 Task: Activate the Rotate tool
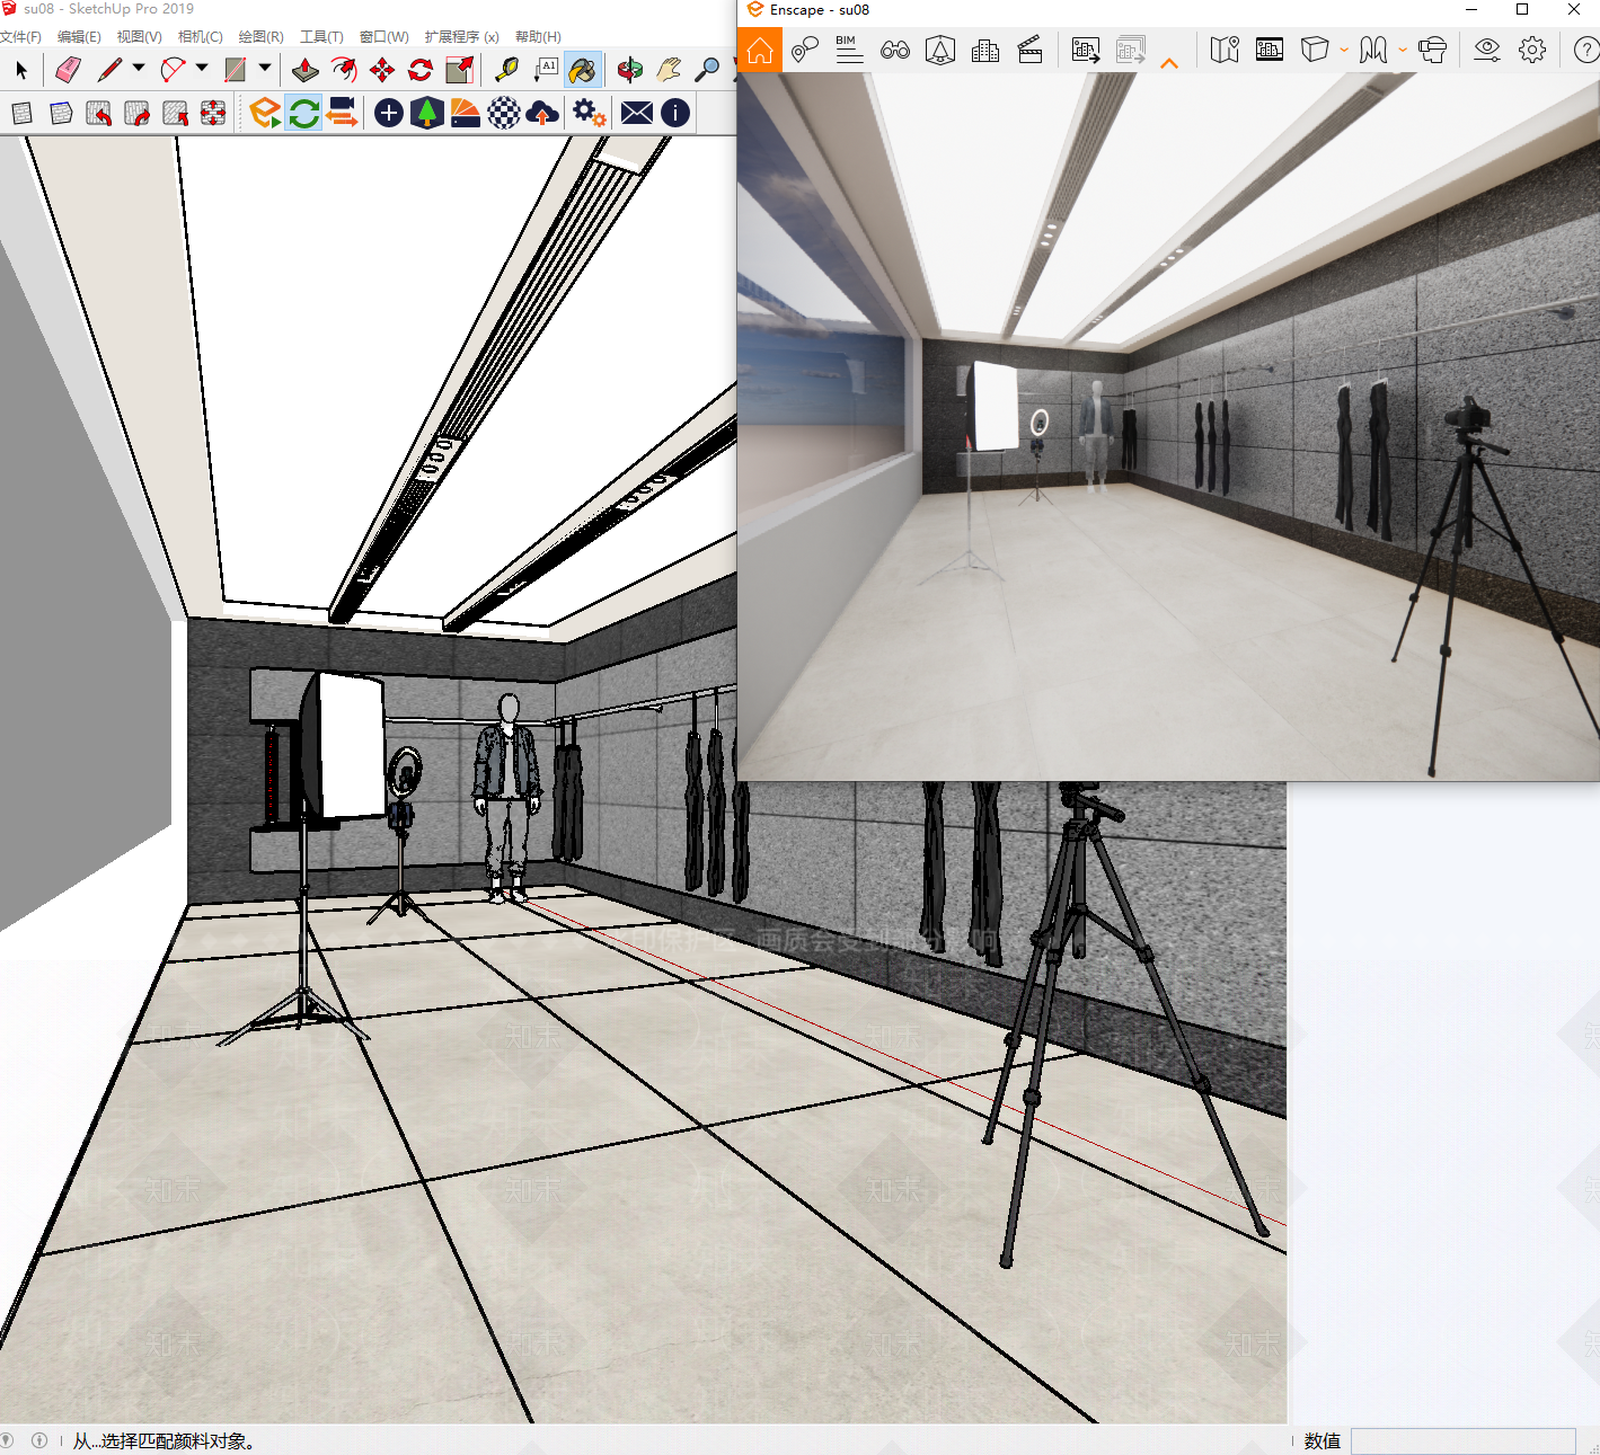tap(420, 70)
